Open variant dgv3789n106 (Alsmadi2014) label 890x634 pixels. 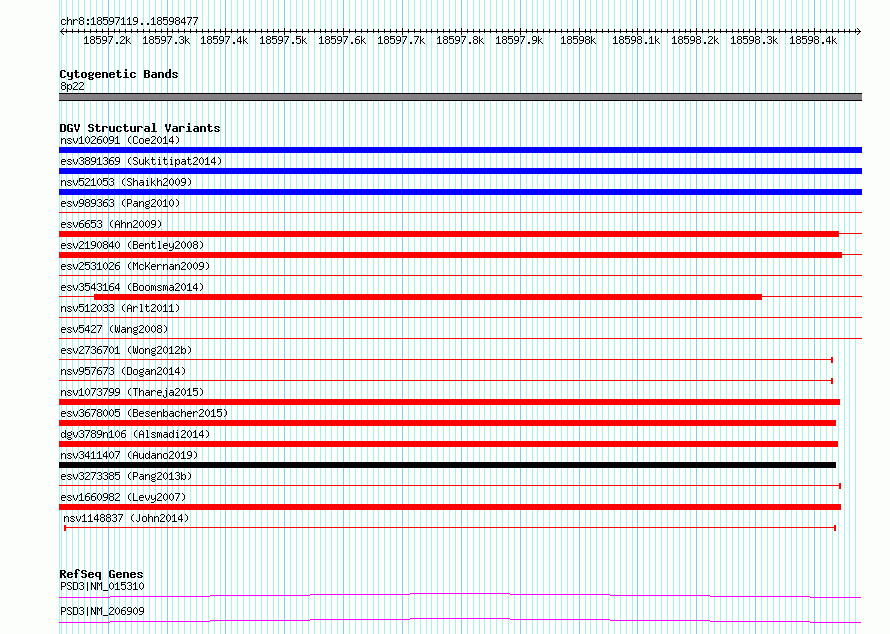pyautogui.click(x=135, y=434)
